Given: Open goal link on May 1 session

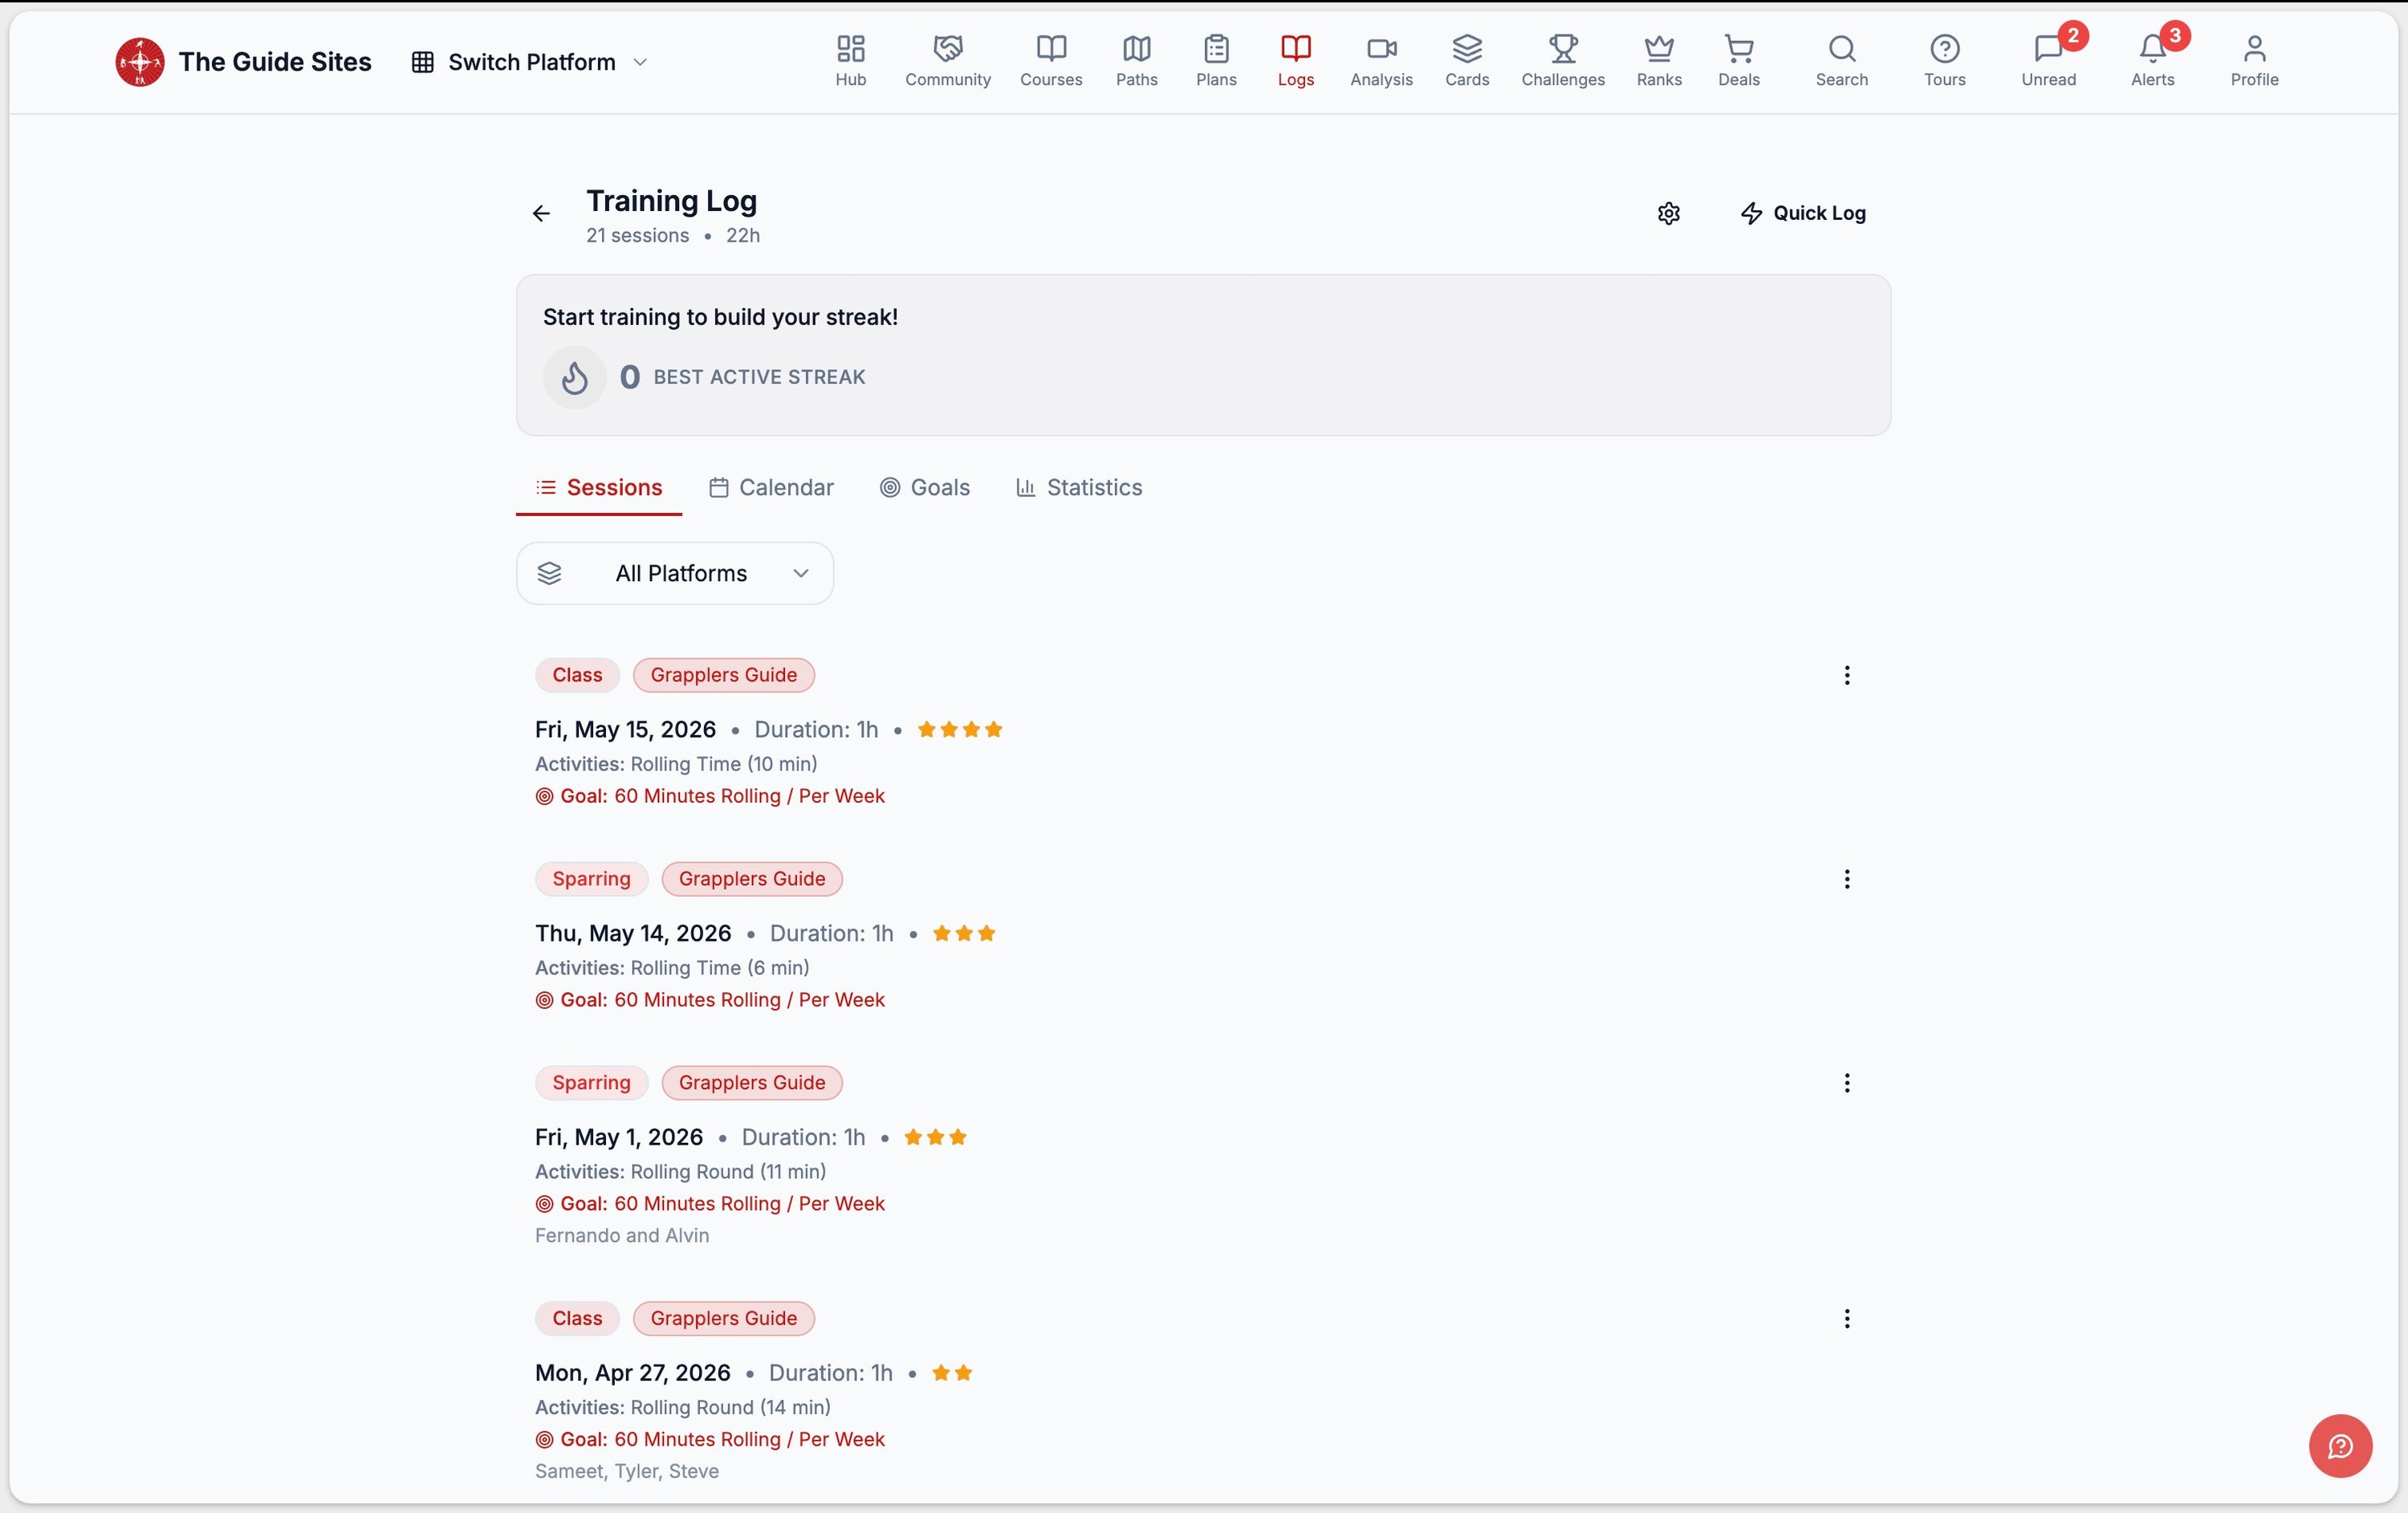Looking at the screenshot, I should tap(710, 1204).
